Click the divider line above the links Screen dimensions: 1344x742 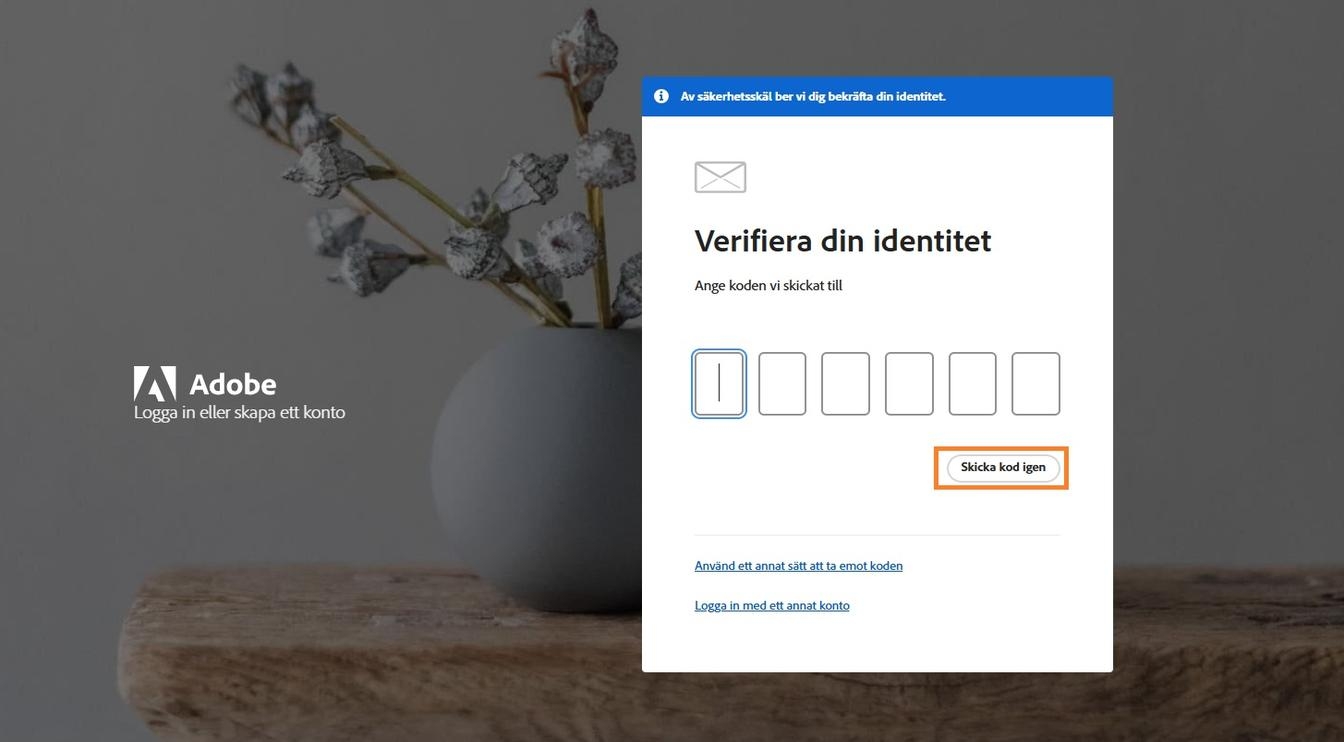(x=877, y=534)
